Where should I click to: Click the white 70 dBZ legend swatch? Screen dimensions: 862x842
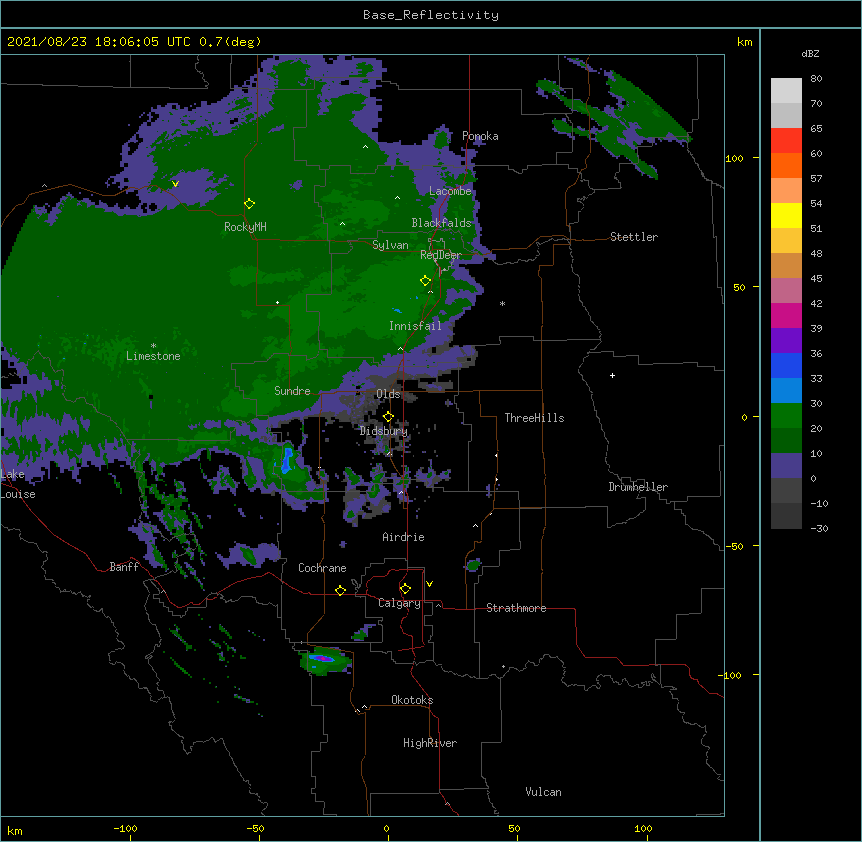coord(786,91)
